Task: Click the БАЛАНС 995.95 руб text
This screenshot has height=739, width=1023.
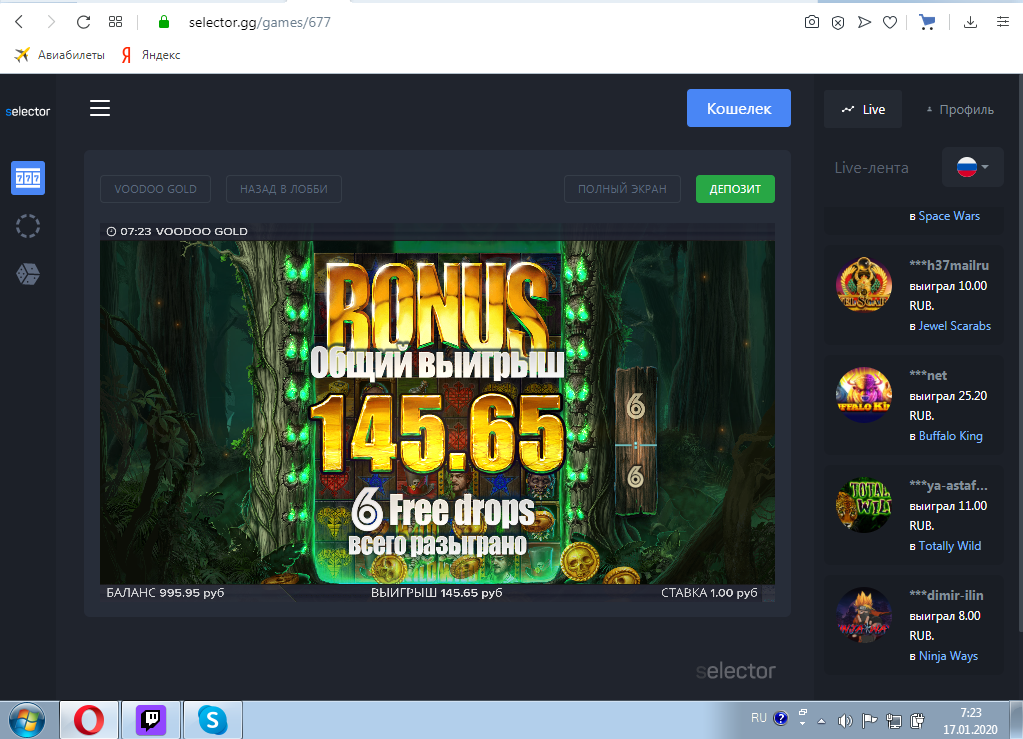Action: (165, 592)
